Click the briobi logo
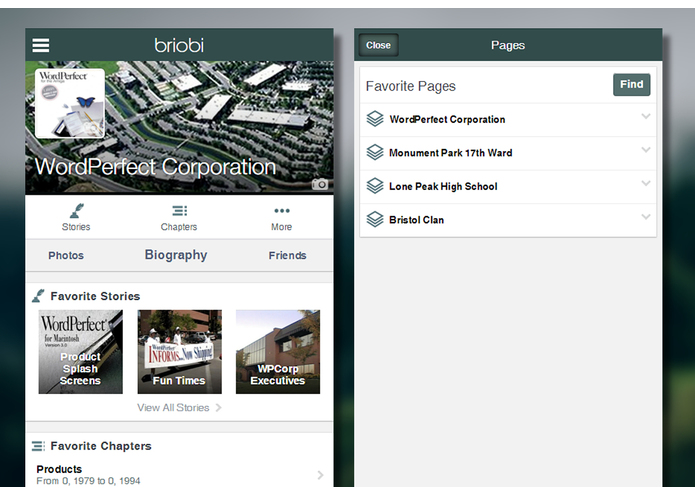This screenshot has width=695, height=494. pyautogui.click(x=179, y=45)
